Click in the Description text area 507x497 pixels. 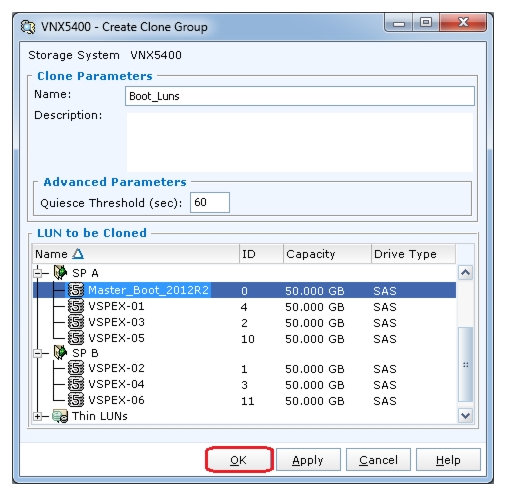[300, 142]
